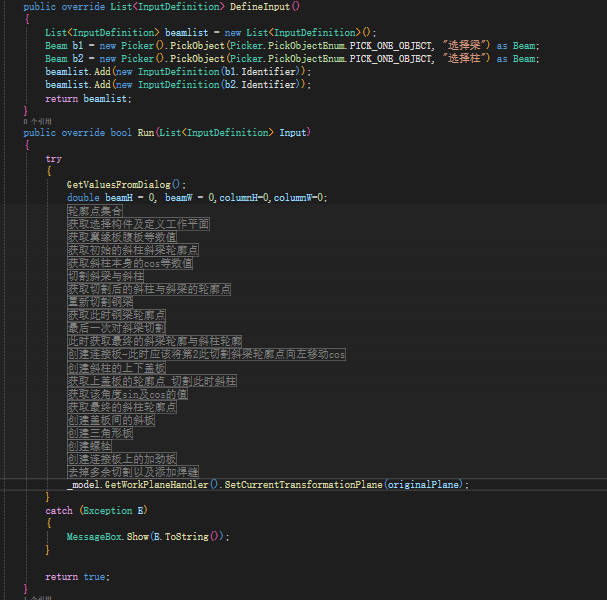Screen dimensions: 607x600
Task: Click the Exception type in the catch clause
Action: coord(108,511)
